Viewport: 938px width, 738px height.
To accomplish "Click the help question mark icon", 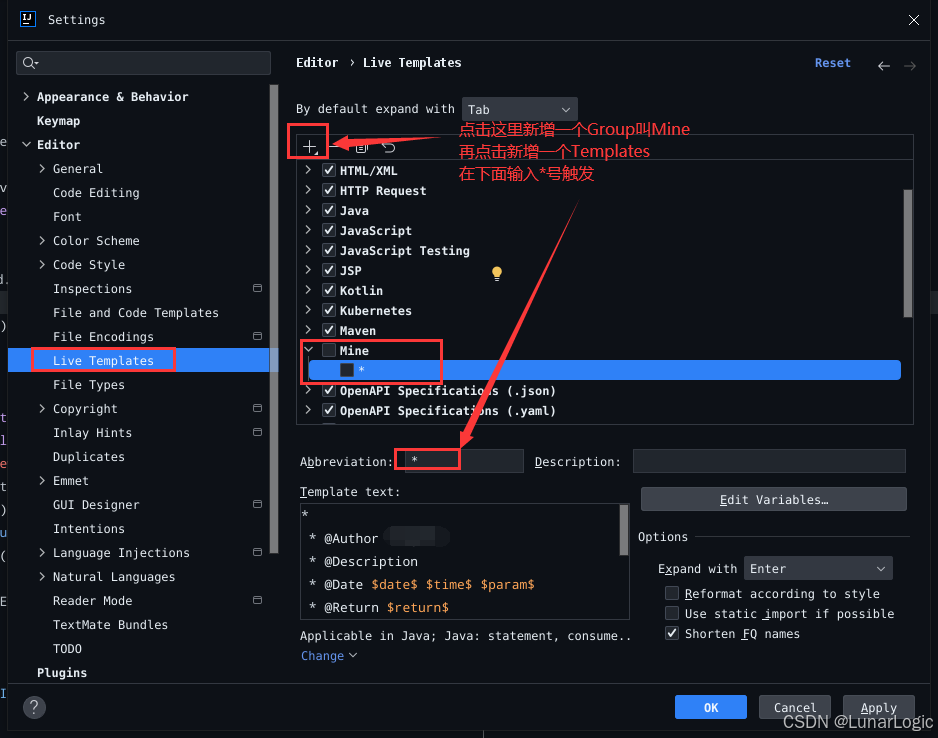I will [34, 707].
